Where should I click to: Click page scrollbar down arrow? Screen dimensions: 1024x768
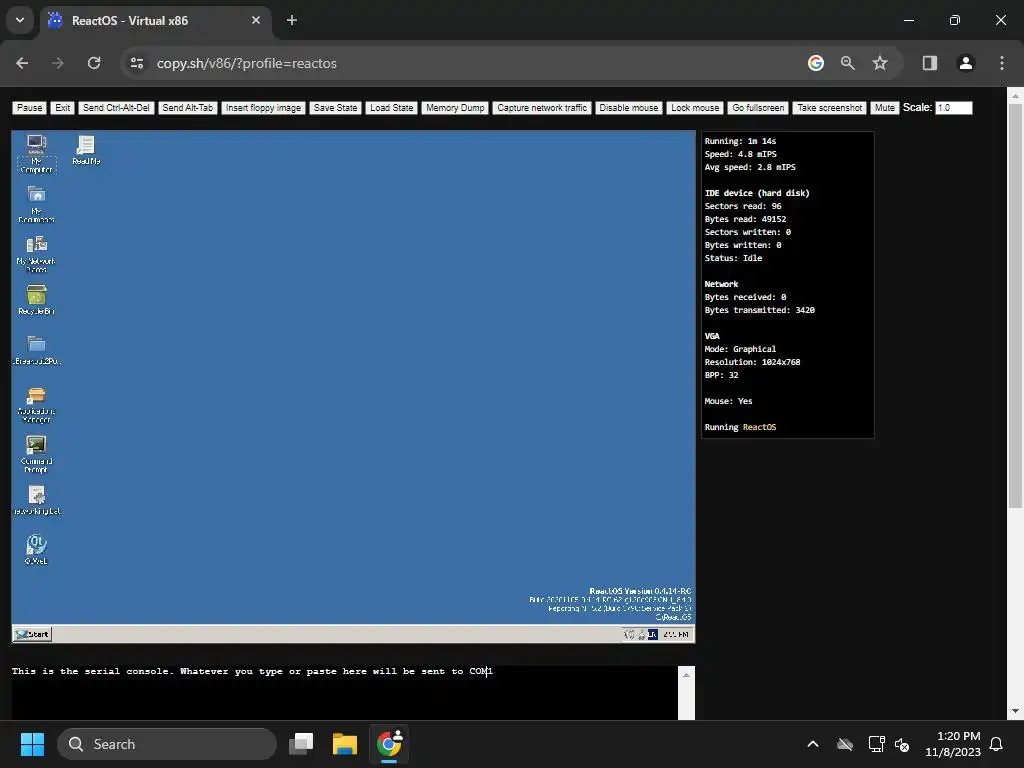pyautogui.click(x=1015, y=711)
